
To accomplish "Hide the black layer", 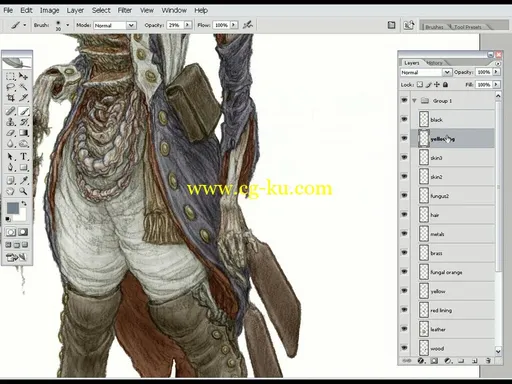I will click(404, 119).
